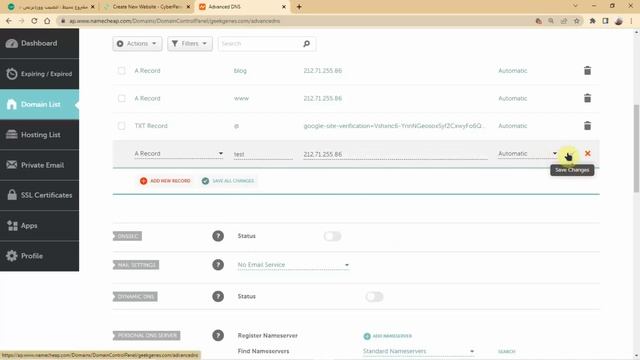Open Personal DNS Server help icon

coord(218,336)
